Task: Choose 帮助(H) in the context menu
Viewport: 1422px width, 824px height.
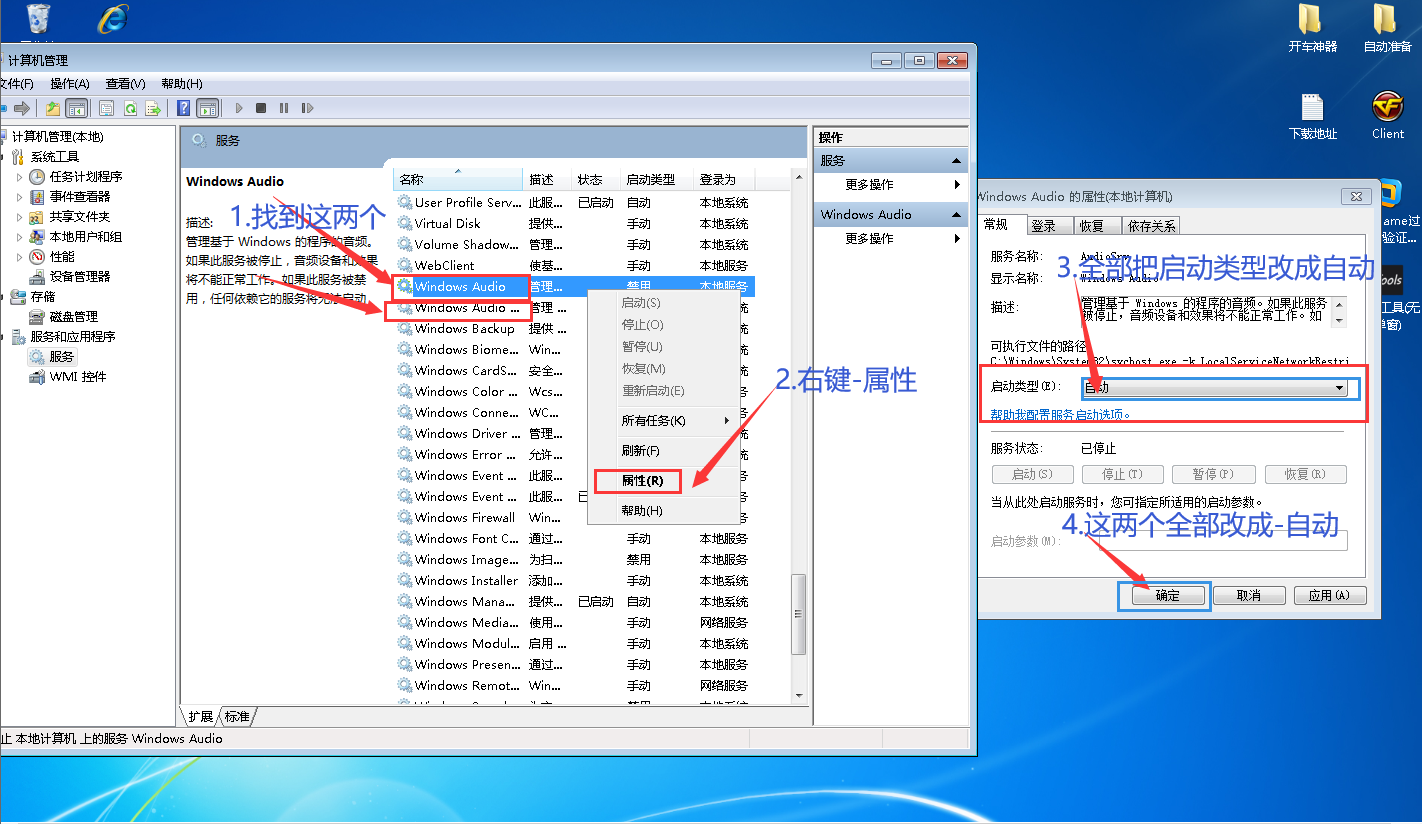Action: click(663, 511)
